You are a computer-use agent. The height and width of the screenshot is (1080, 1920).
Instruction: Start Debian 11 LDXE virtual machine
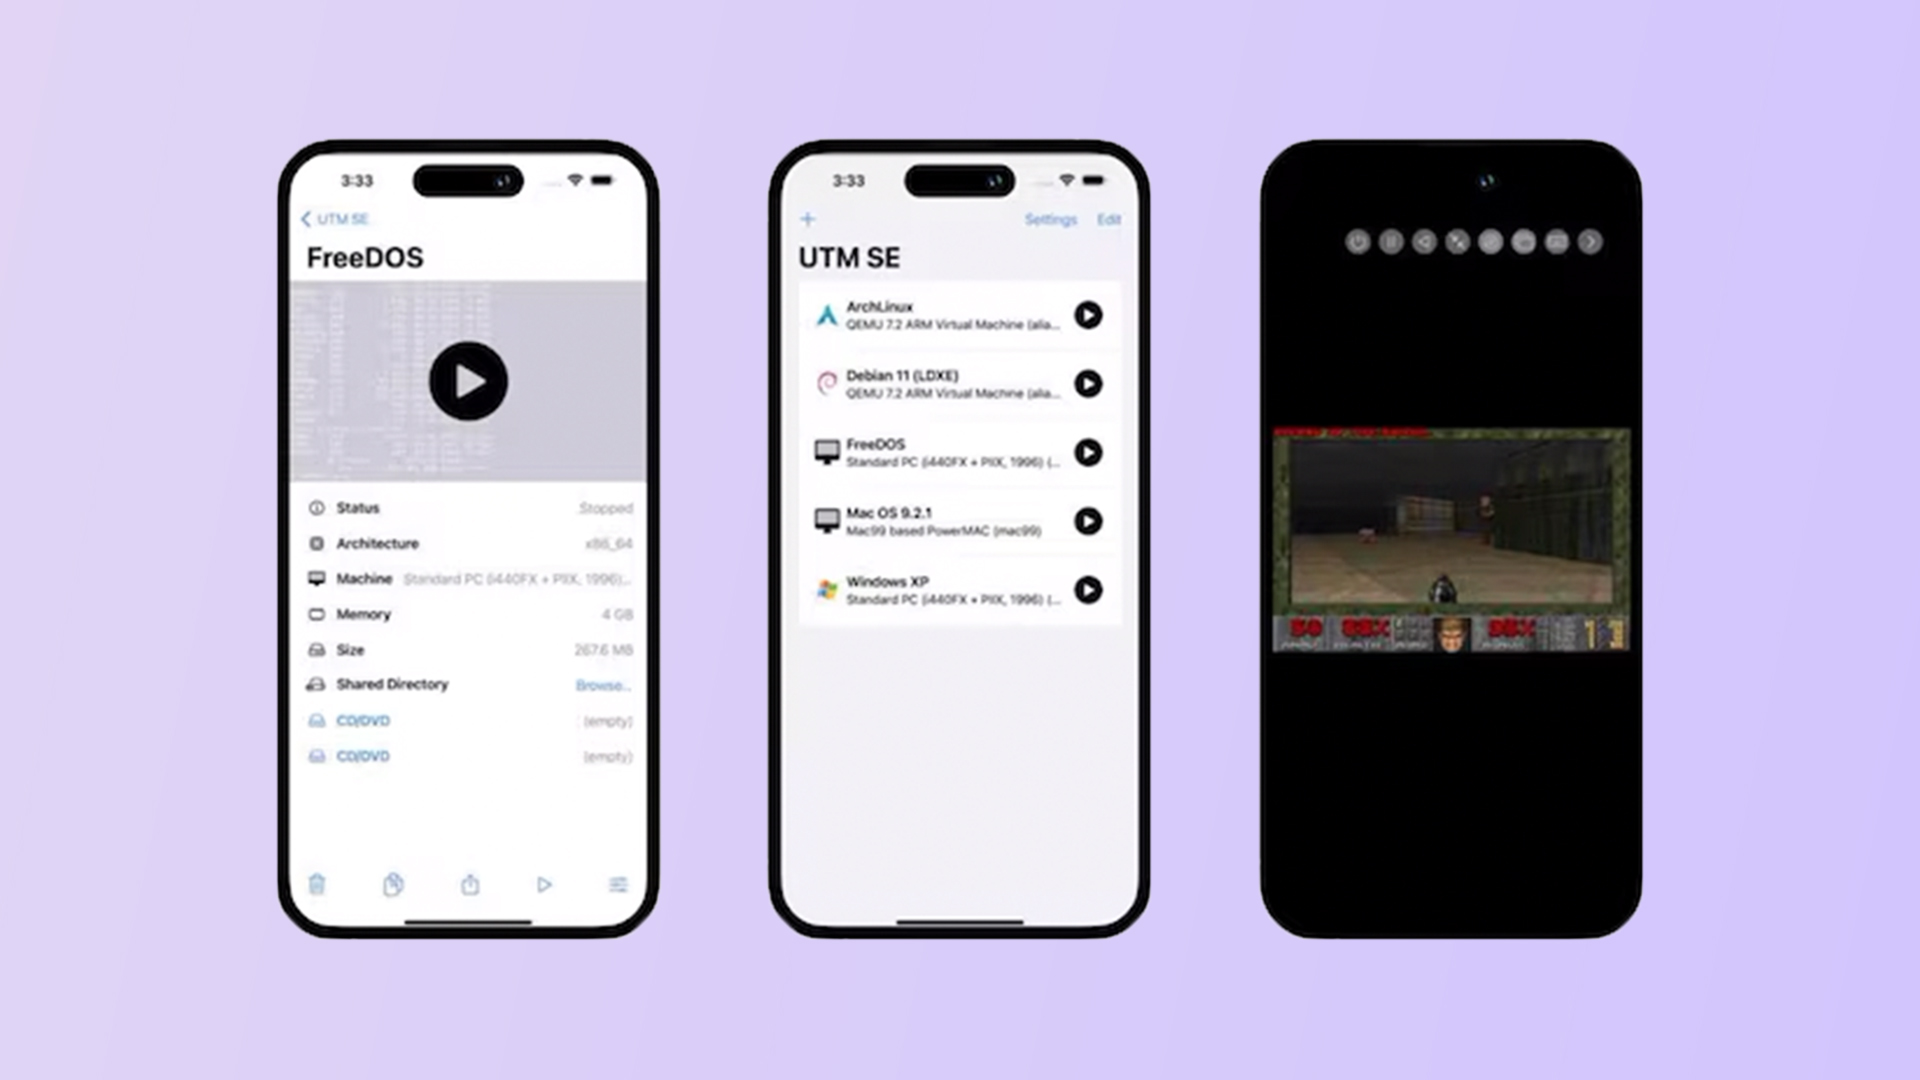[x=1087, y=384]
